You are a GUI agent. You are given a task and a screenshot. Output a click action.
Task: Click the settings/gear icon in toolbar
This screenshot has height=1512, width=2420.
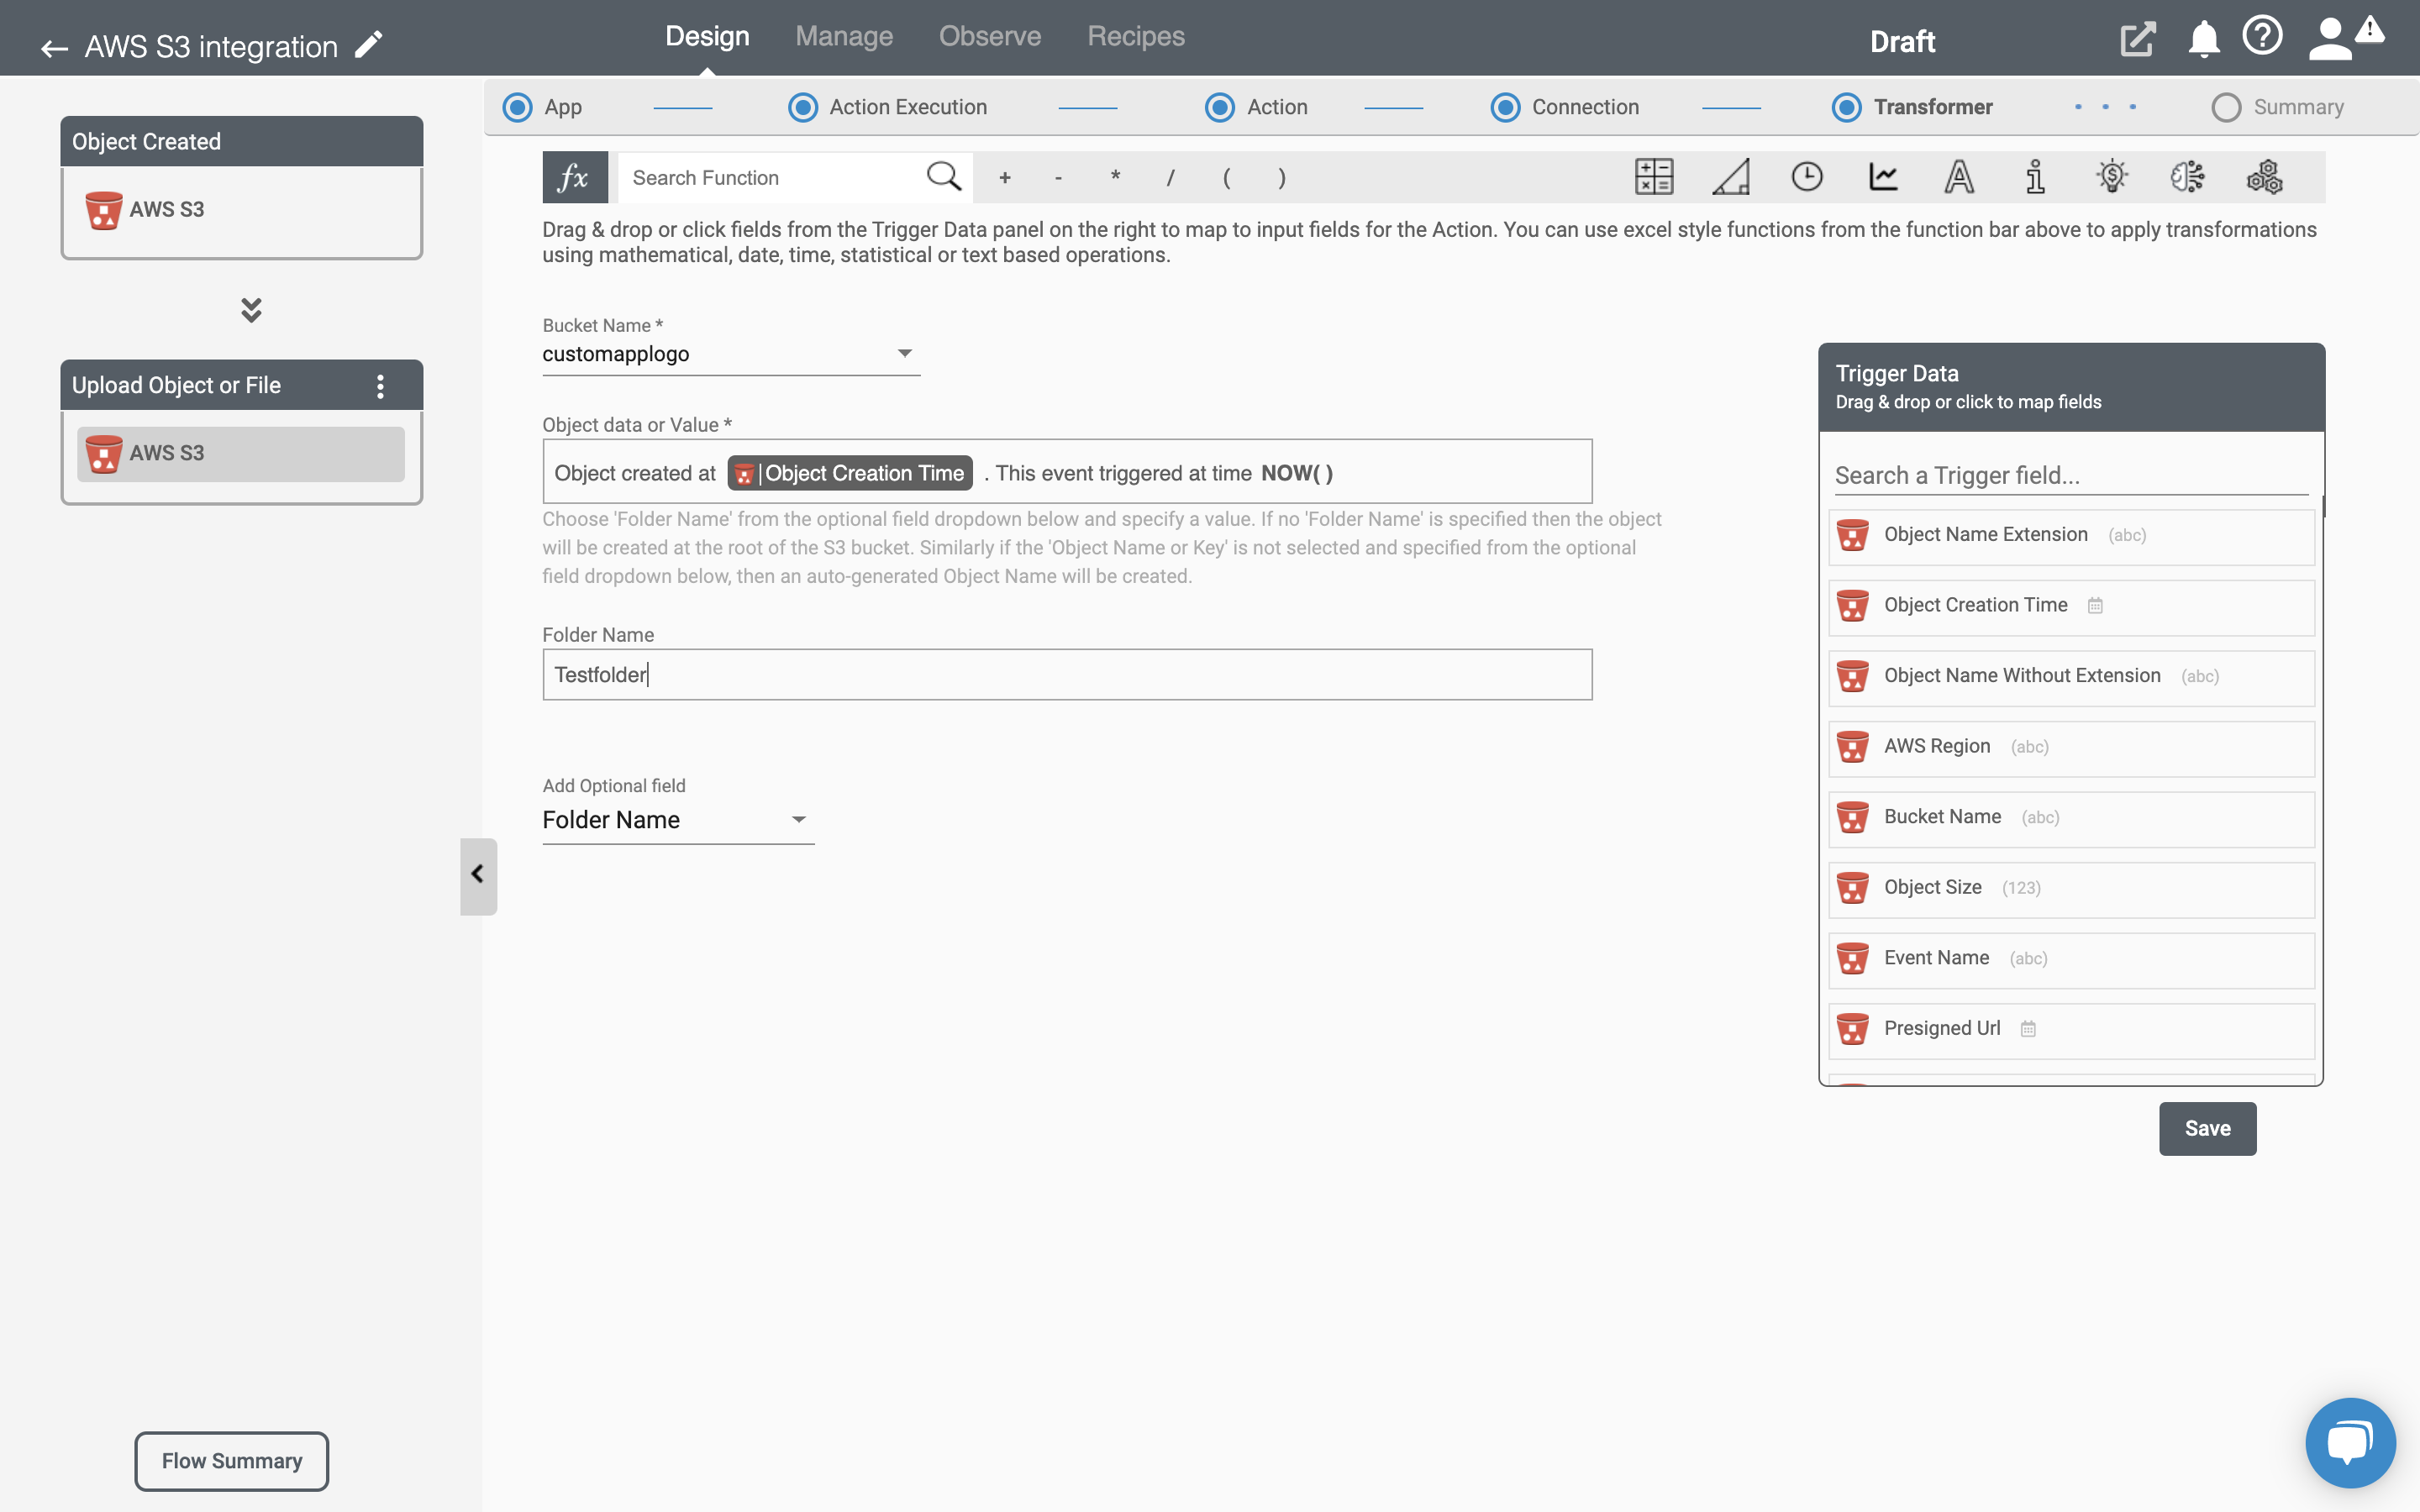pos(2265,176)
